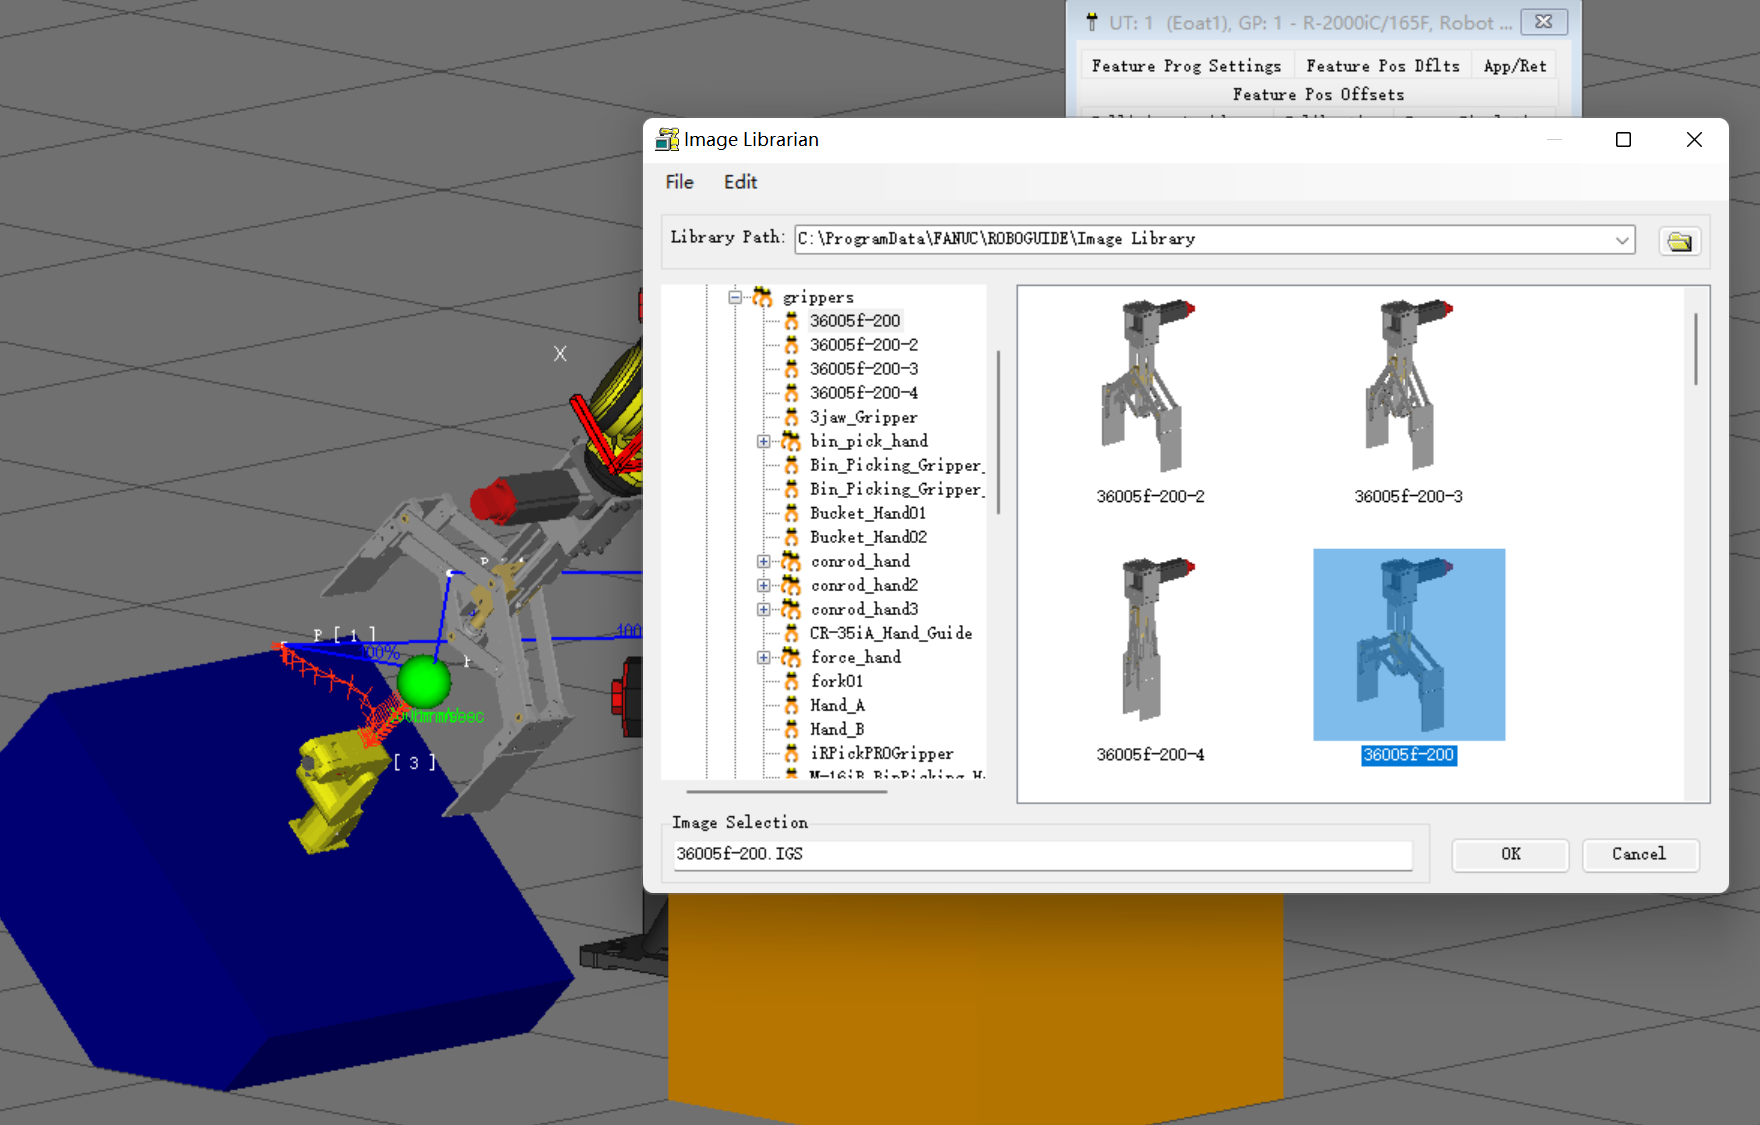Click the icon next to first Bin_Picking_Gripper item
1760x1125 pixels.
pyautogui.click(x=791, y=465)
